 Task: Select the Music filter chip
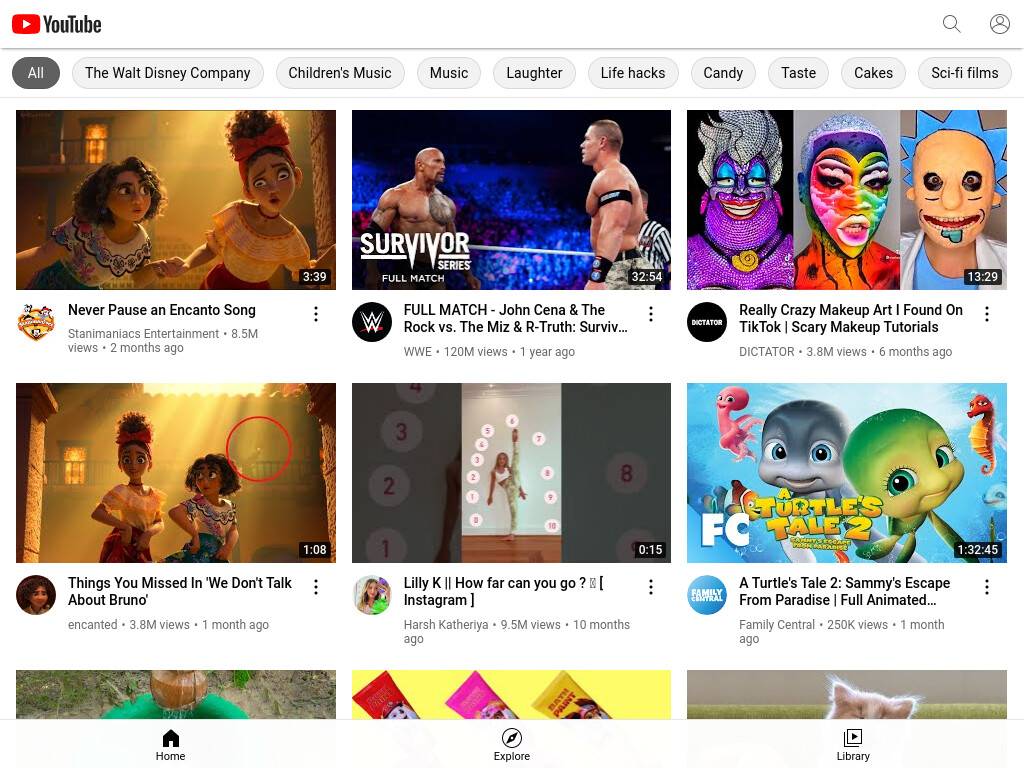449,73
